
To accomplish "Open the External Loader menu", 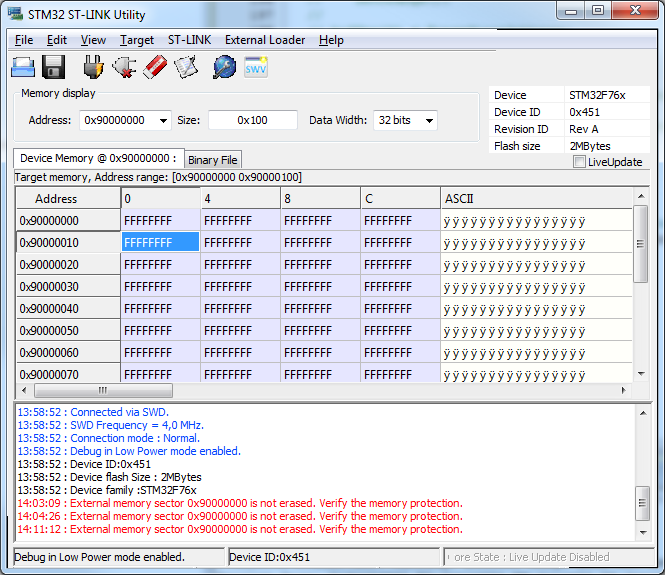I will coord(265,40).
